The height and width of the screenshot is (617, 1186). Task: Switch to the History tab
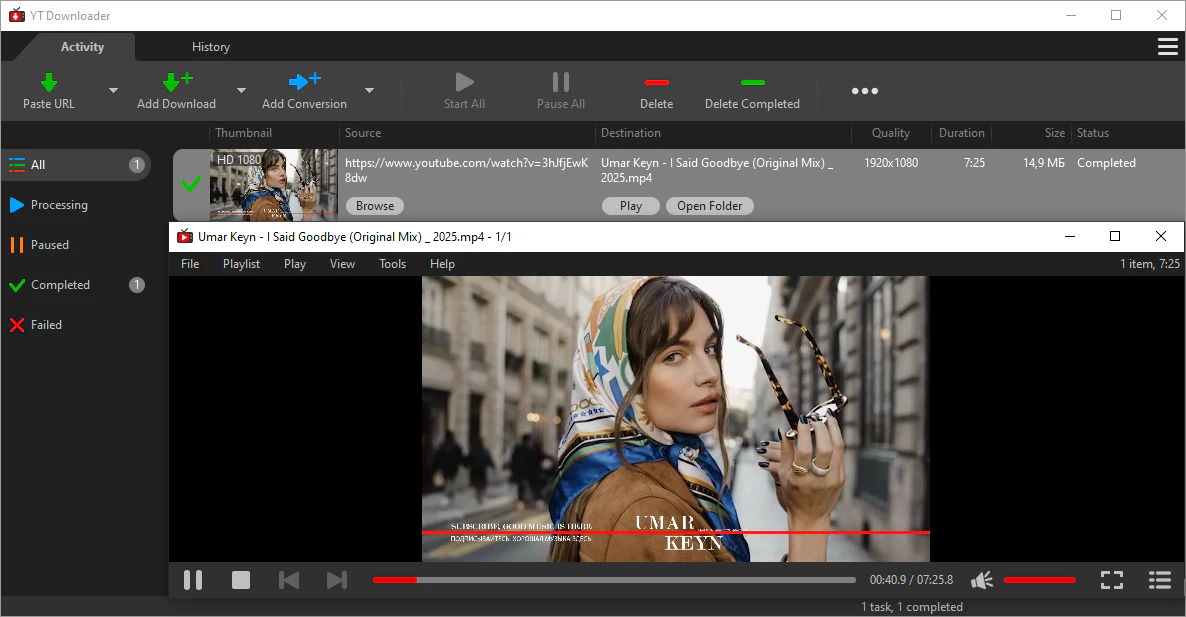point(210,47)
